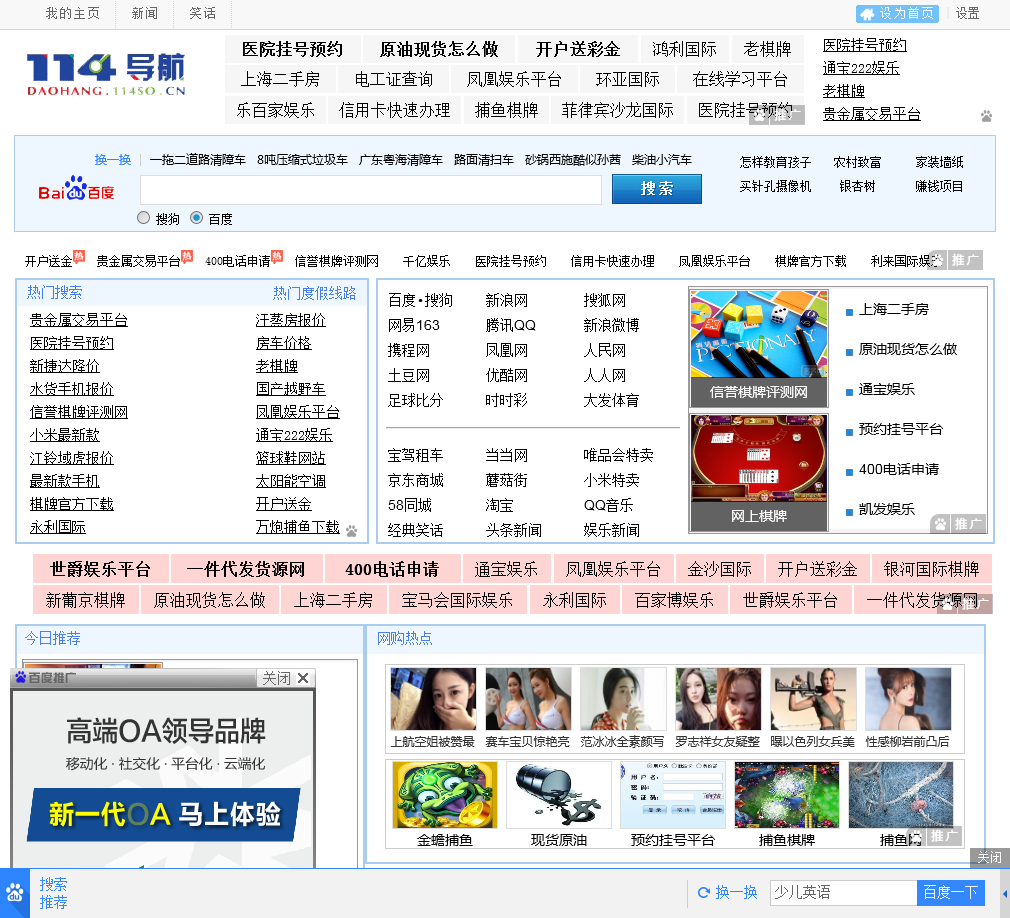Screen dimensions: 1010x918
Task: Open 腾讯QQ site link
Action: pos(510,325)
